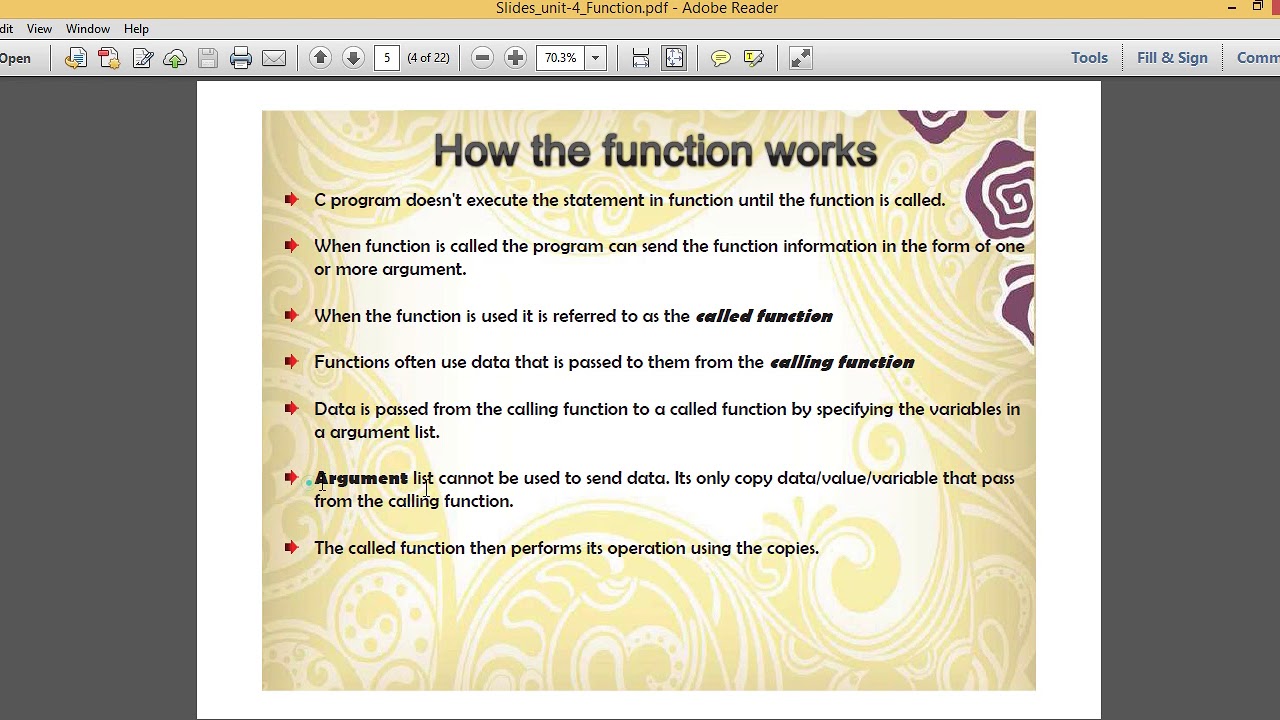Toggle Read mode expand icon
The image size is (1280, 720).
[x=800, y=58]
